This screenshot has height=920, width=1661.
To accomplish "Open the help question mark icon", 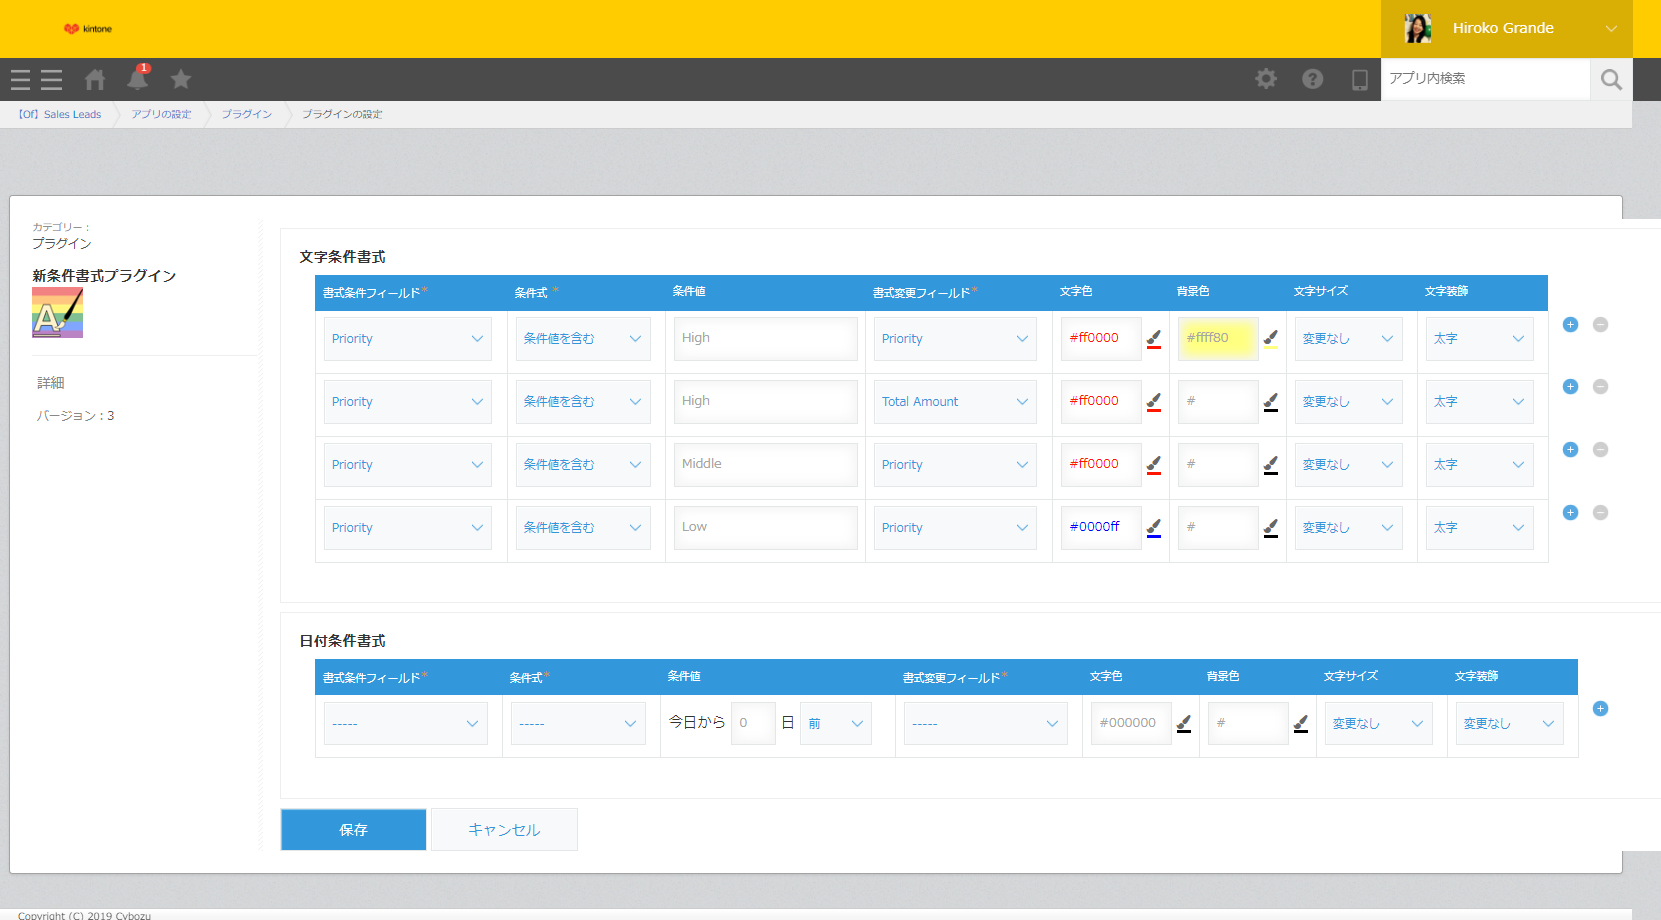I will 1313,79.
